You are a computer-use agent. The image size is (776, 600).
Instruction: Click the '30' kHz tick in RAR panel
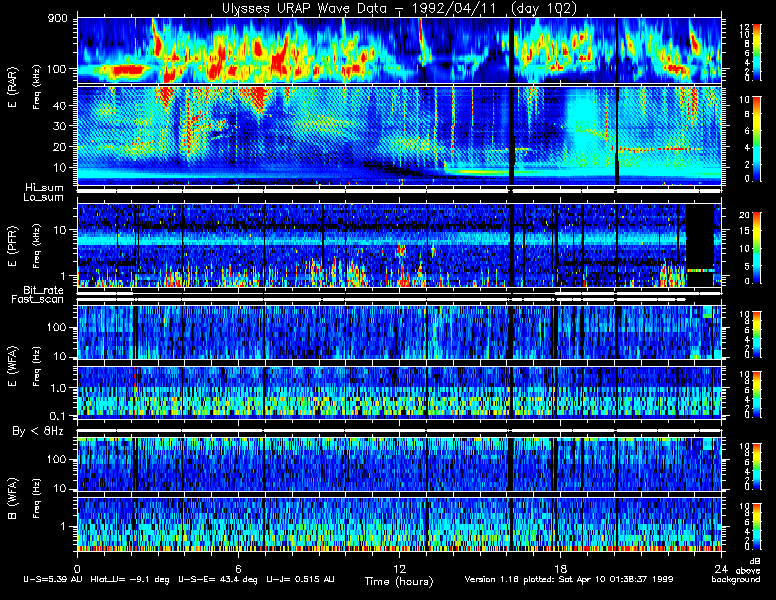[59, 126]
